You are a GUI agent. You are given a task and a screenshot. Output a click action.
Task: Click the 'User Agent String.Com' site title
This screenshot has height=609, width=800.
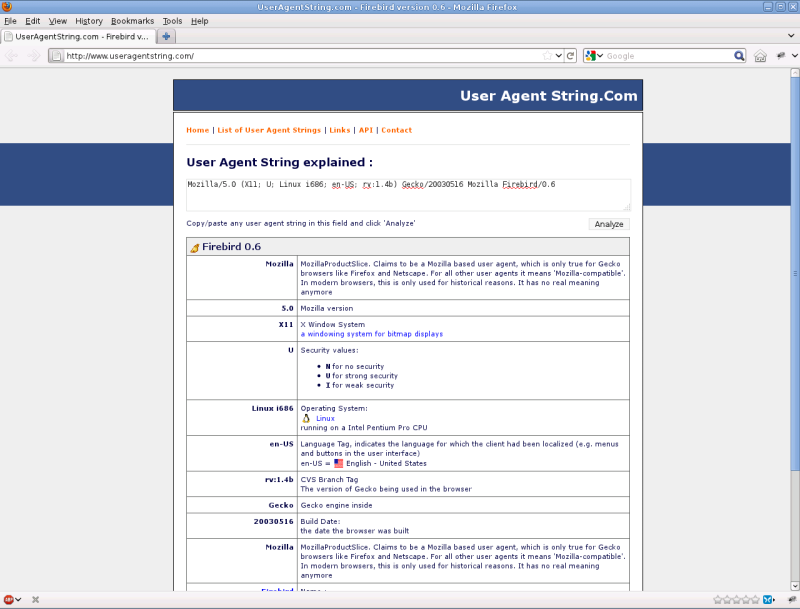(548, 96)
